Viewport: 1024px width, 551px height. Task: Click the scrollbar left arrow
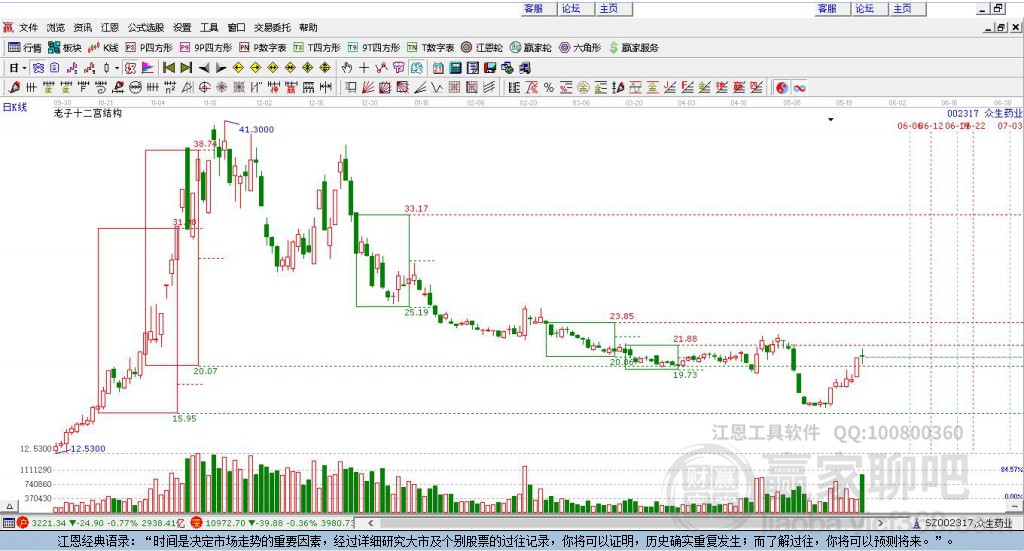371,523
